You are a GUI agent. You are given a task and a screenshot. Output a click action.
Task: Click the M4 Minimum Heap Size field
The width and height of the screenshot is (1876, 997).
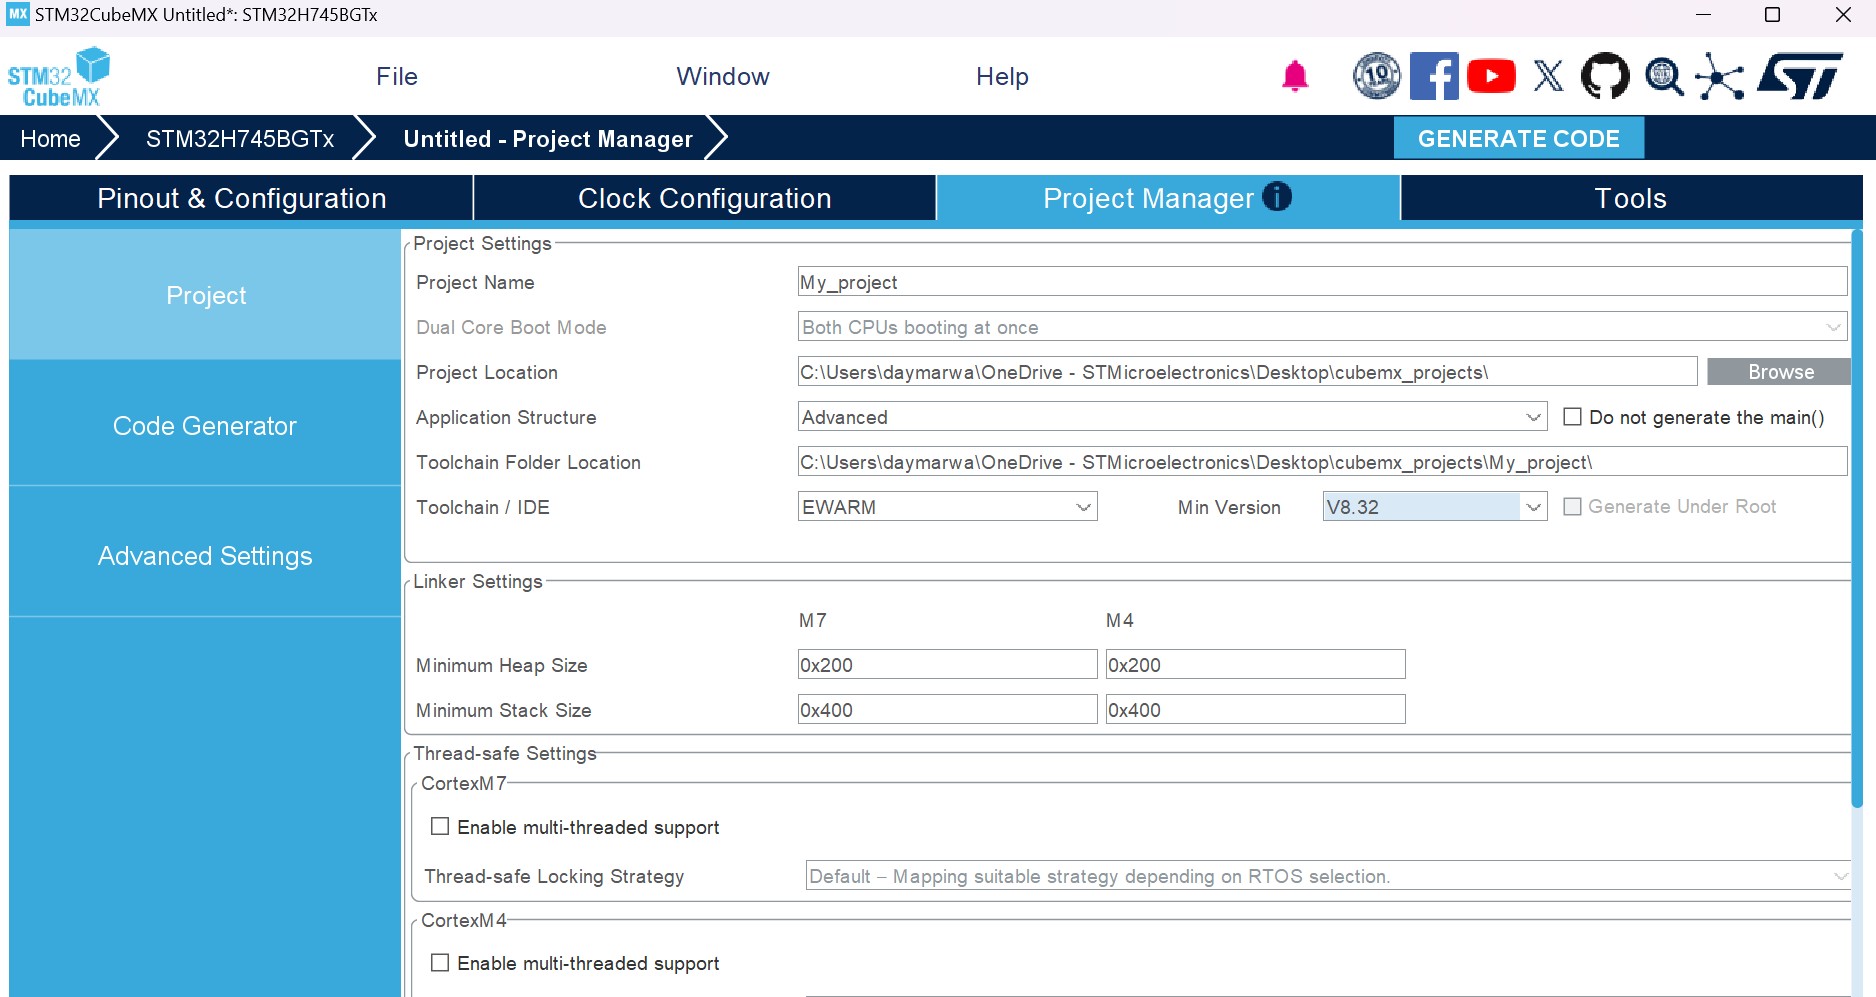[x=1255, y=665]
